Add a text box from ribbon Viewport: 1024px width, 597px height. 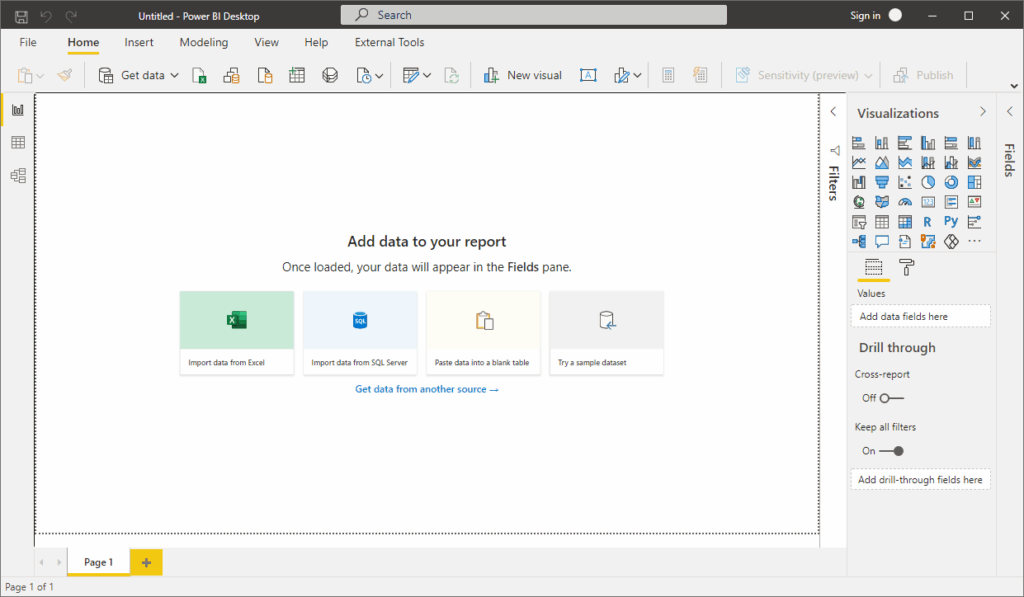[x=588, y=75]
